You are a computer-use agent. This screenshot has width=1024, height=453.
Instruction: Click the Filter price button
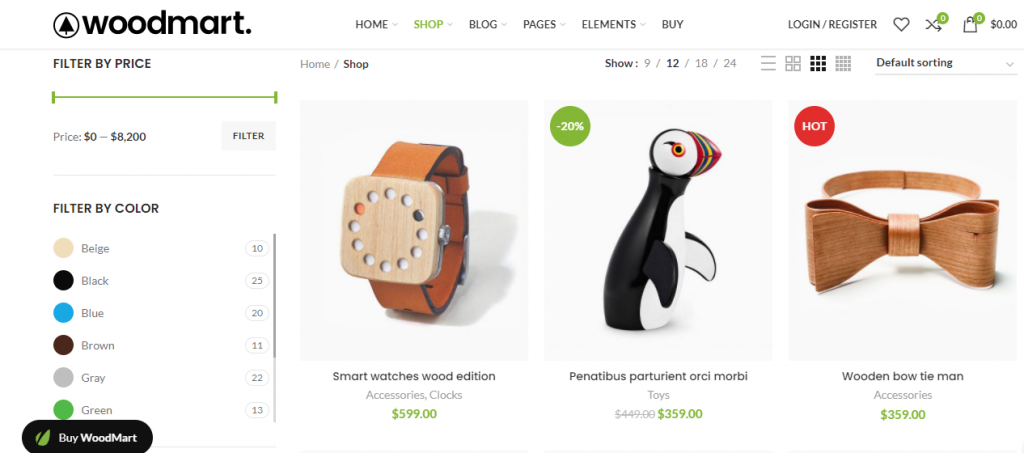coord(248,136)
